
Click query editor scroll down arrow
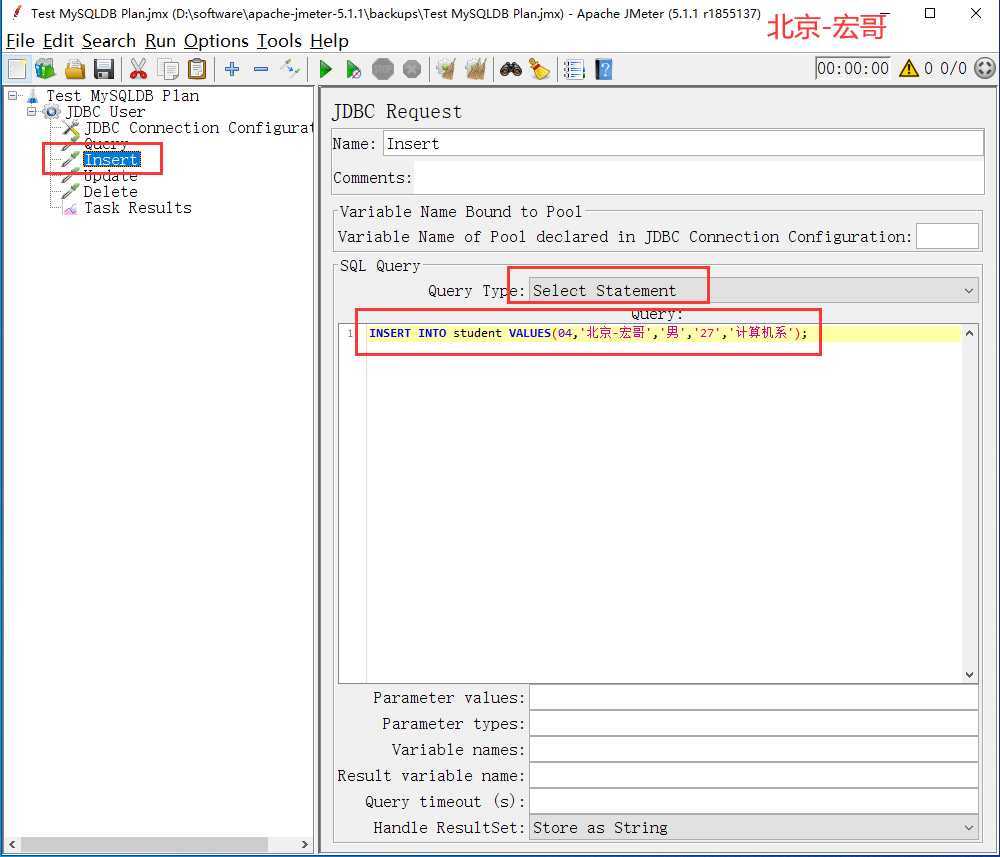(969, 675)
